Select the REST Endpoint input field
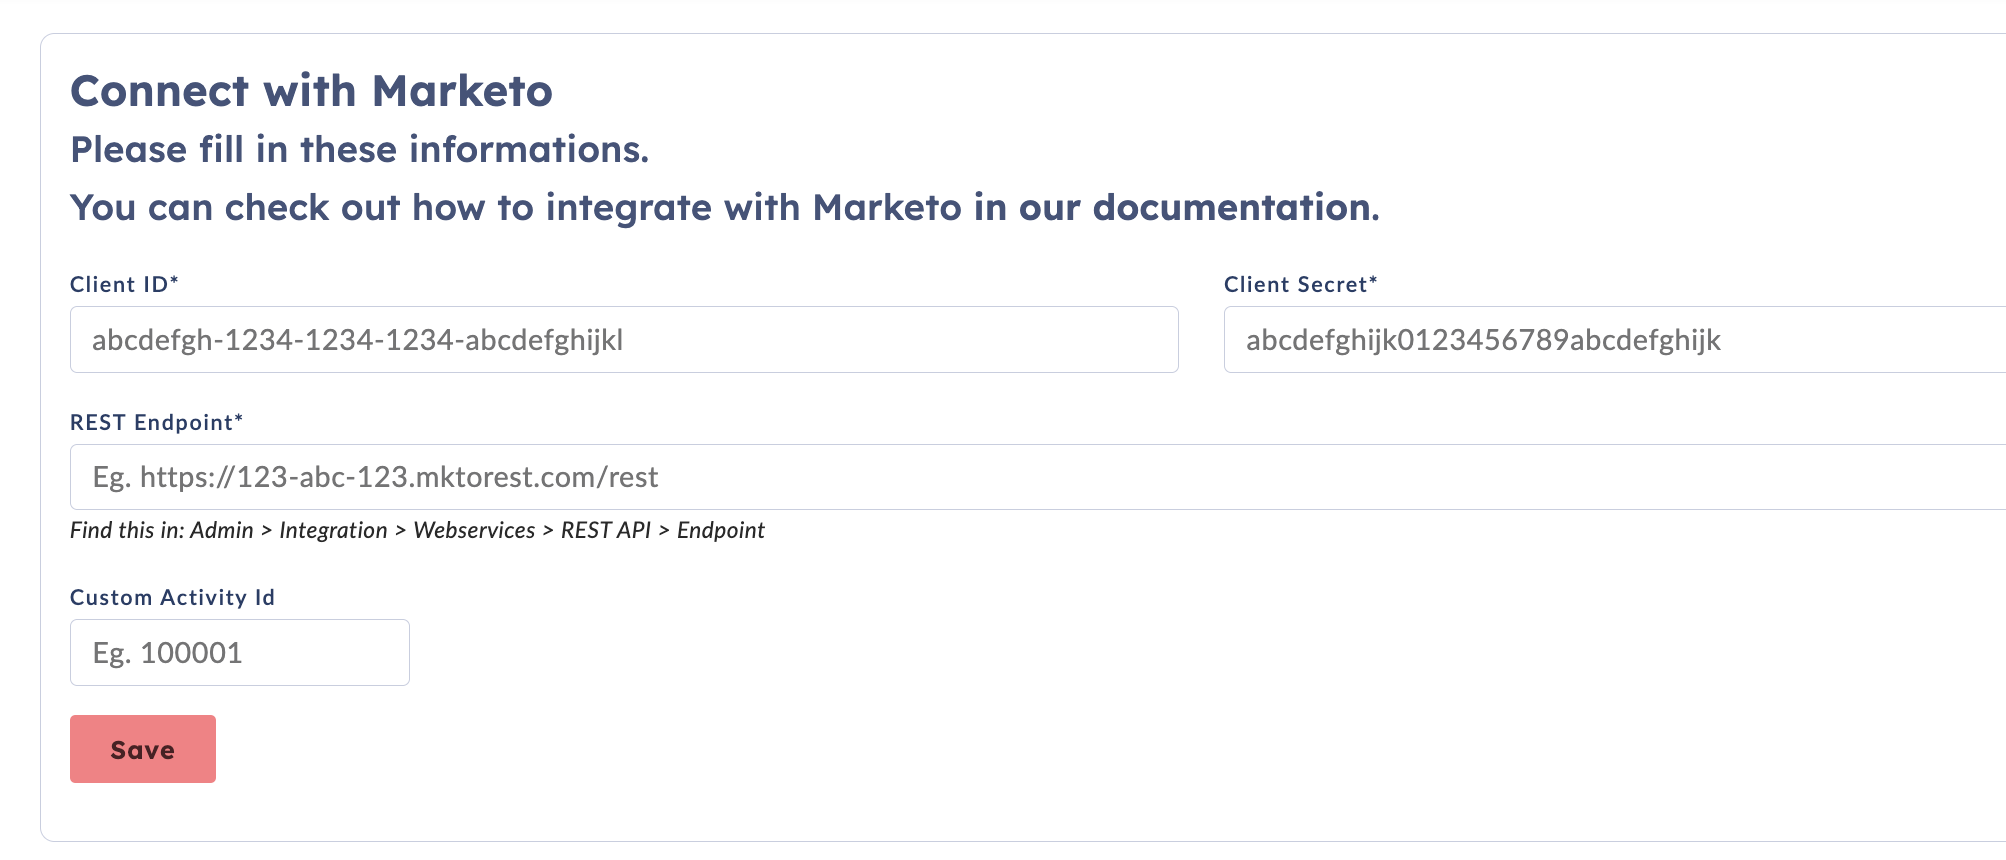The height and width of the screenshot is (860, 2006). 1038,477
